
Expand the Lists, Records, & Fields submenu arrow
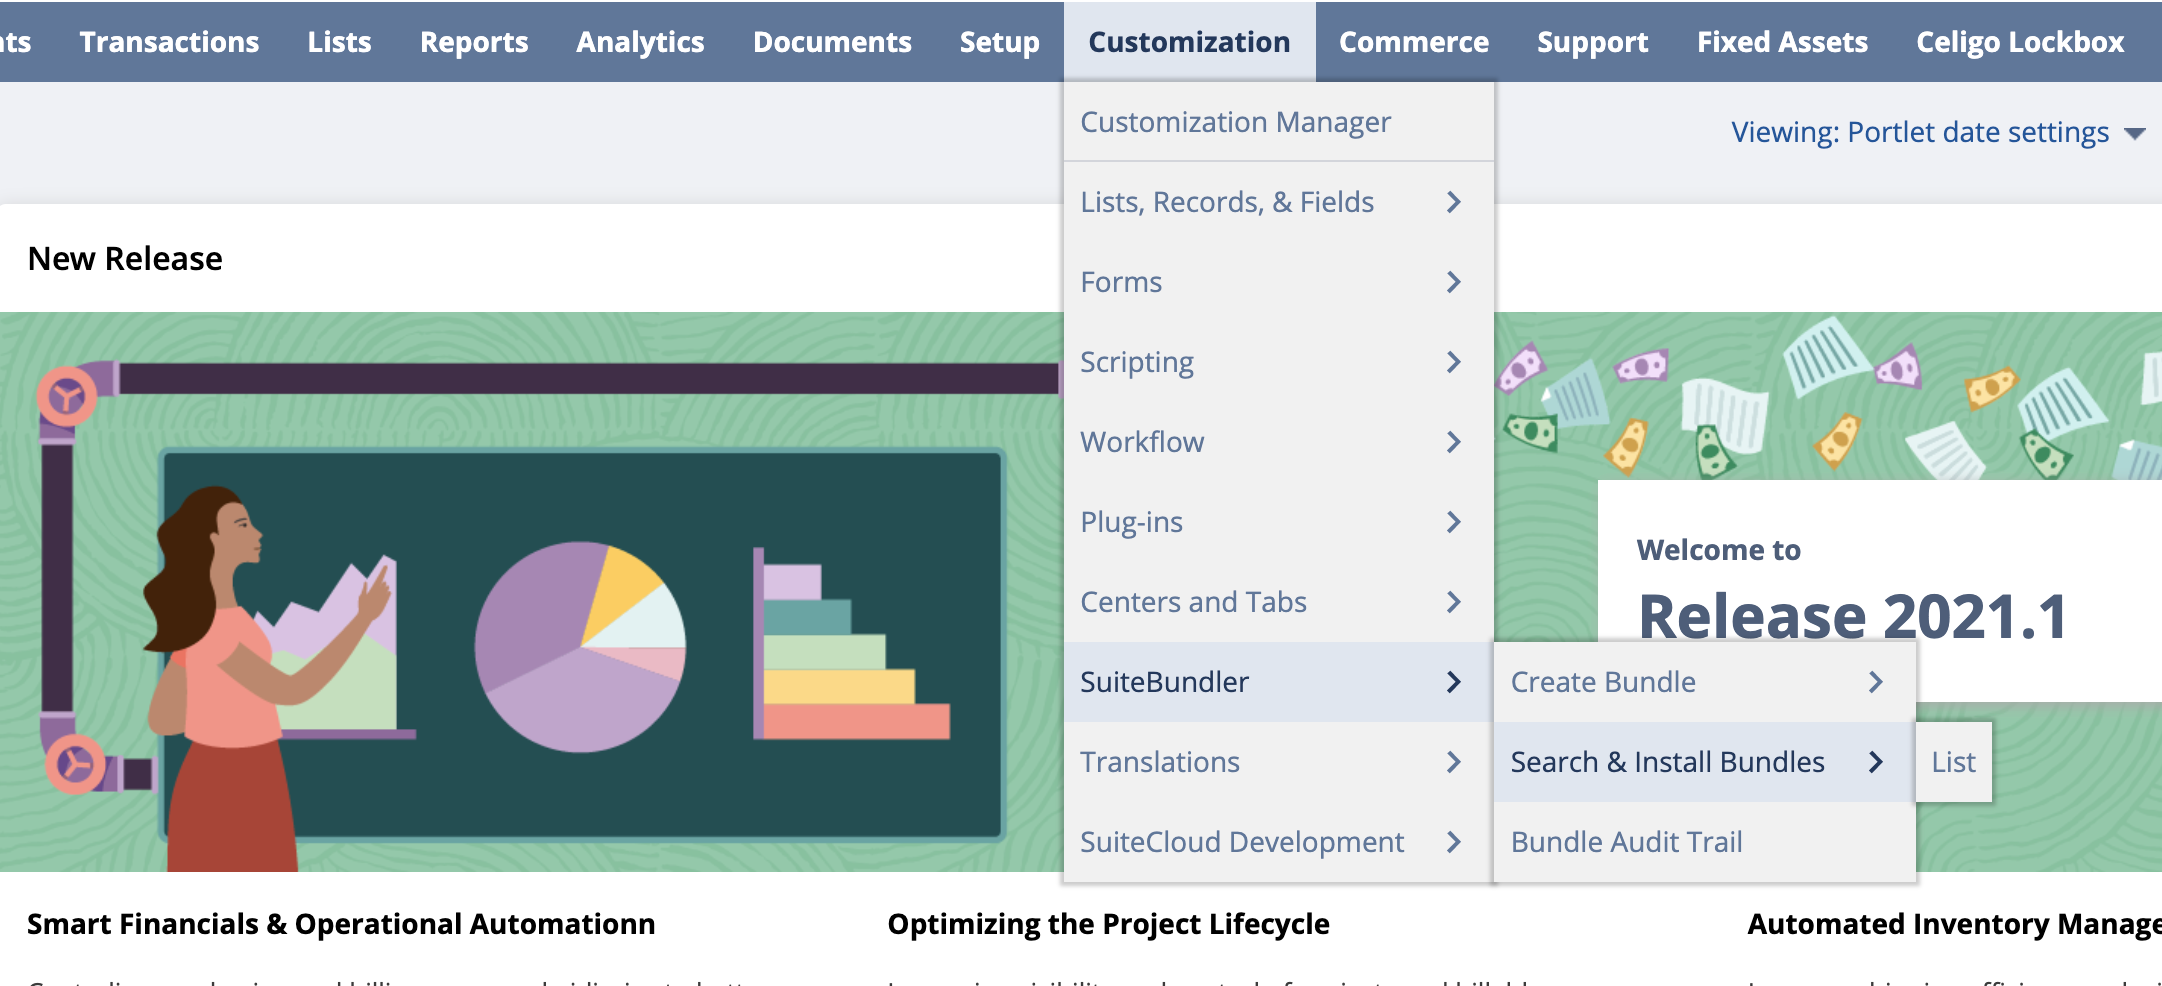[x=1454, y=202]
